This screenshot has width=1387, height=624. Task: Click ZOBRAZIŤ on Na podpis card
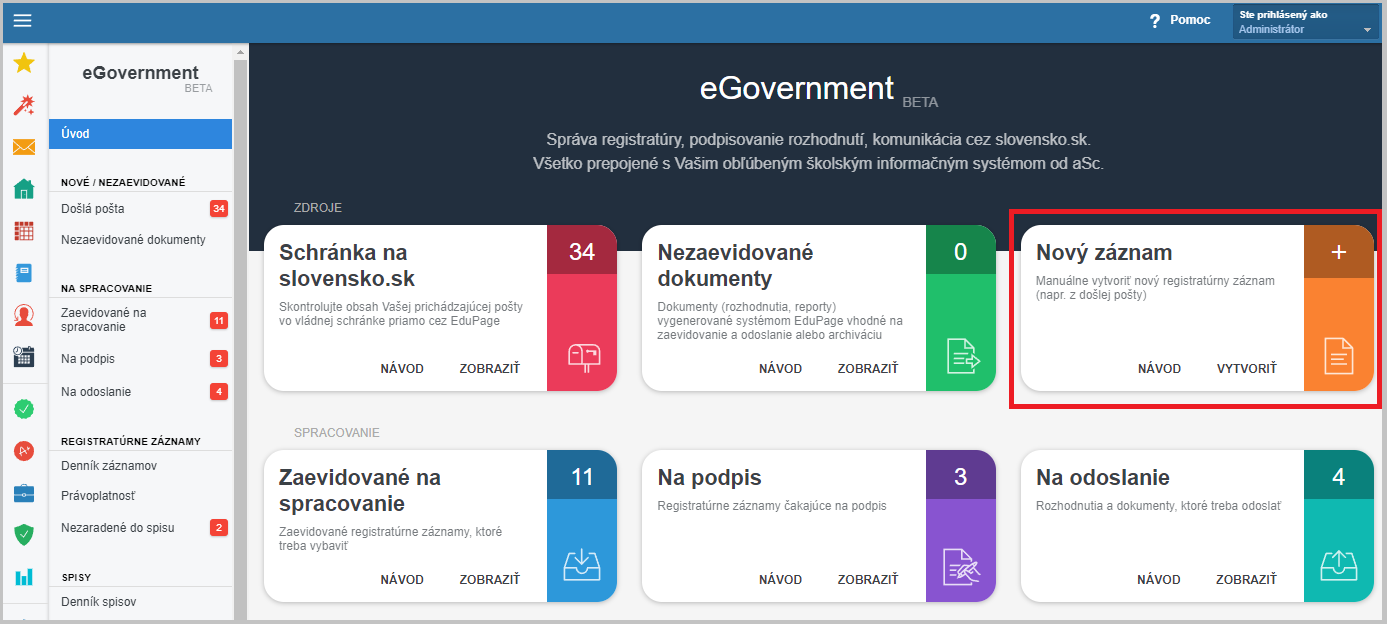point(868,580)
